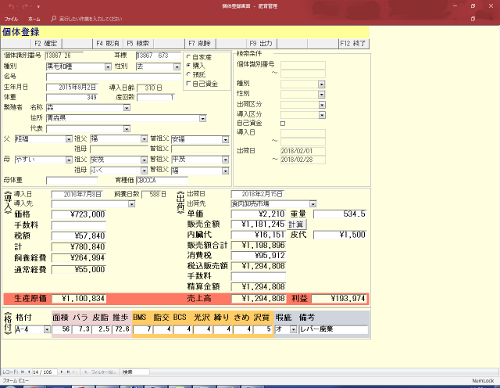Viewport: 500px width, 388px height.
Task: Select the 自家産 radio option
Action: pyautogui.click(x=189, y=57)
